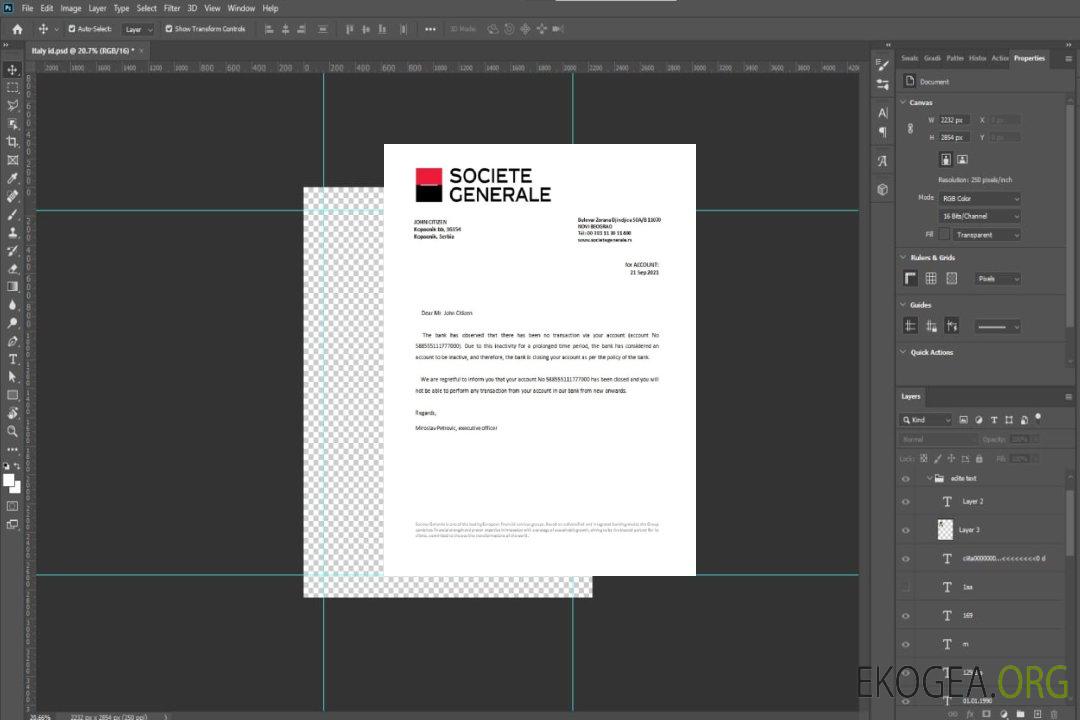Screen dimensions: 1080x720
Task: Open the 3D panel cube icon
Action: (882, 189)
